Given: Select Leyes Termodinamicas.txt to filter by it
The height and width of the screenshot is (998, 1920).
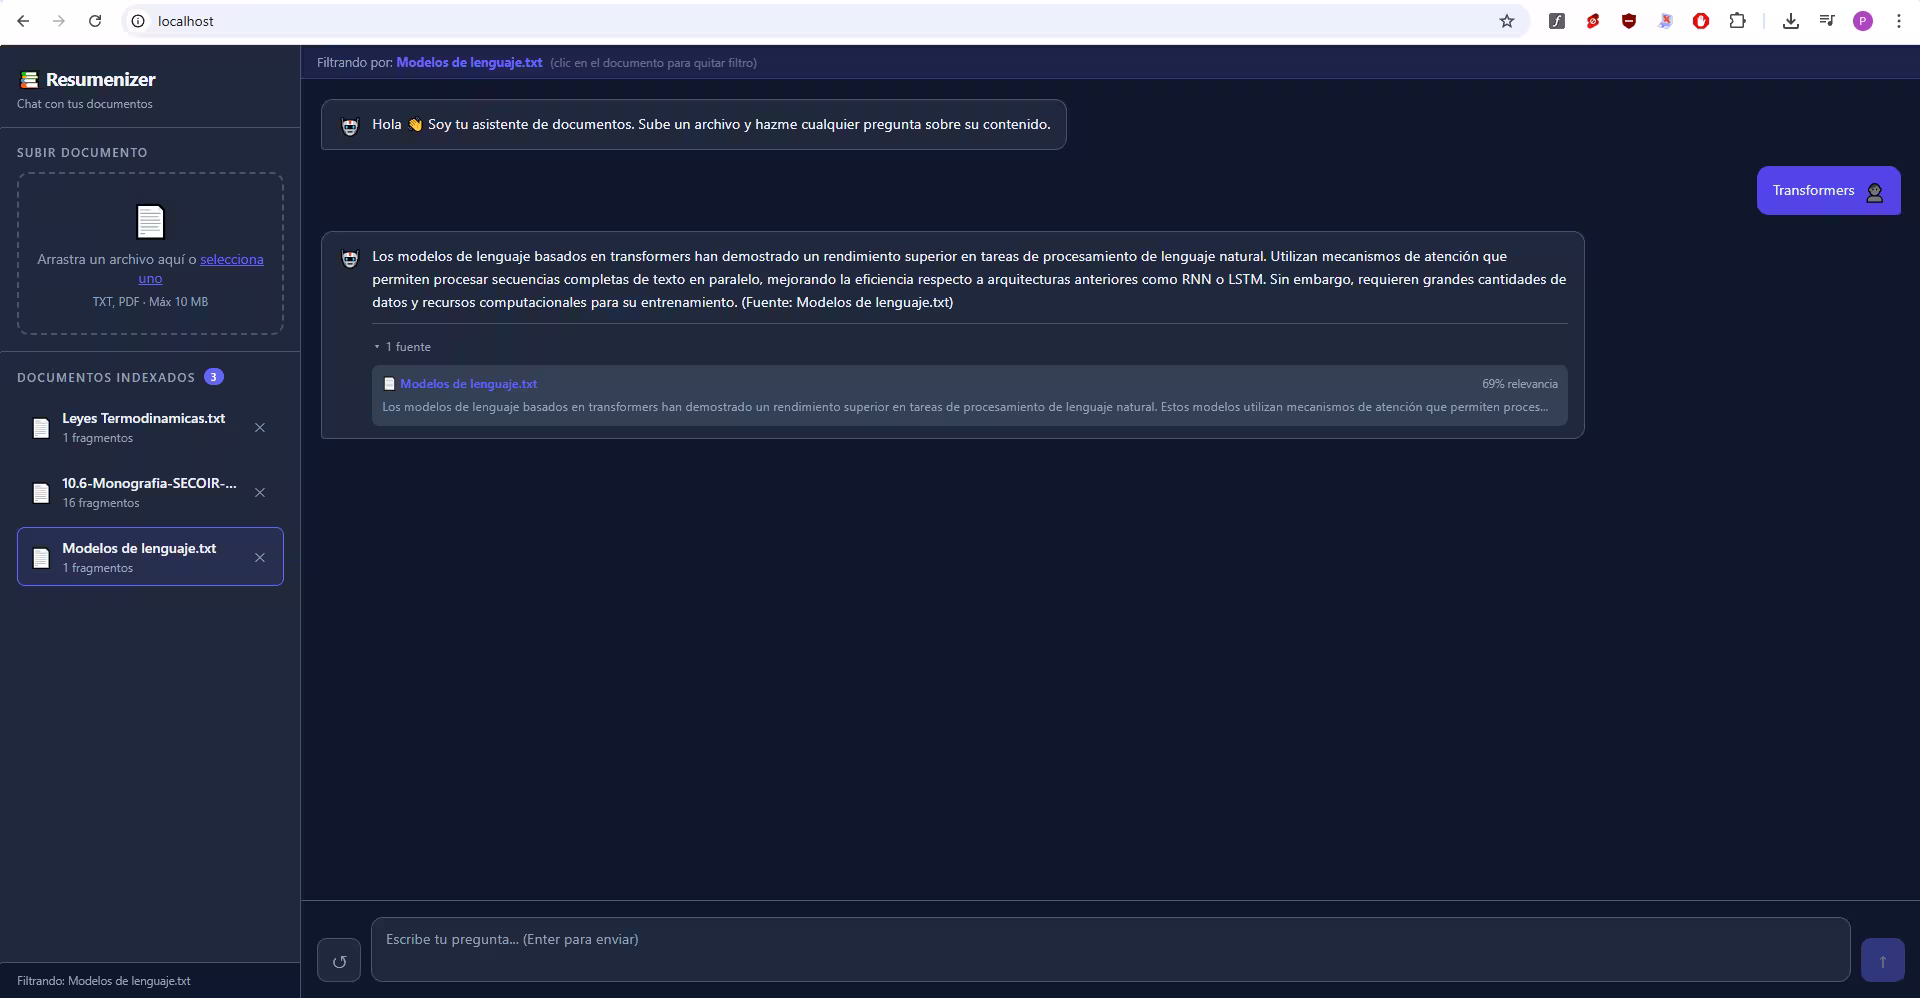Looking at the screenshot, I should tap(143, 427).
